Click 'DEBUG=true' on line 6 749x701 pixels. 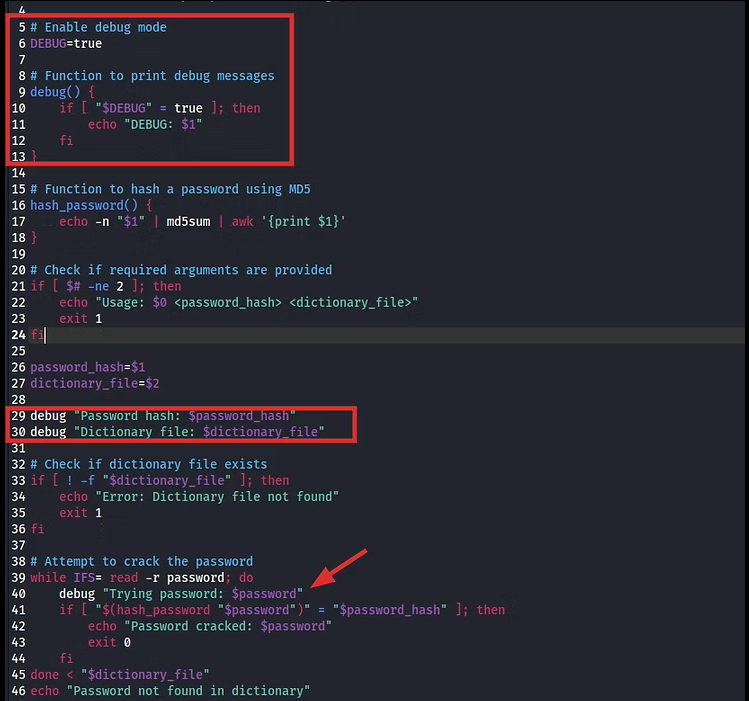(x=66, y=43)
